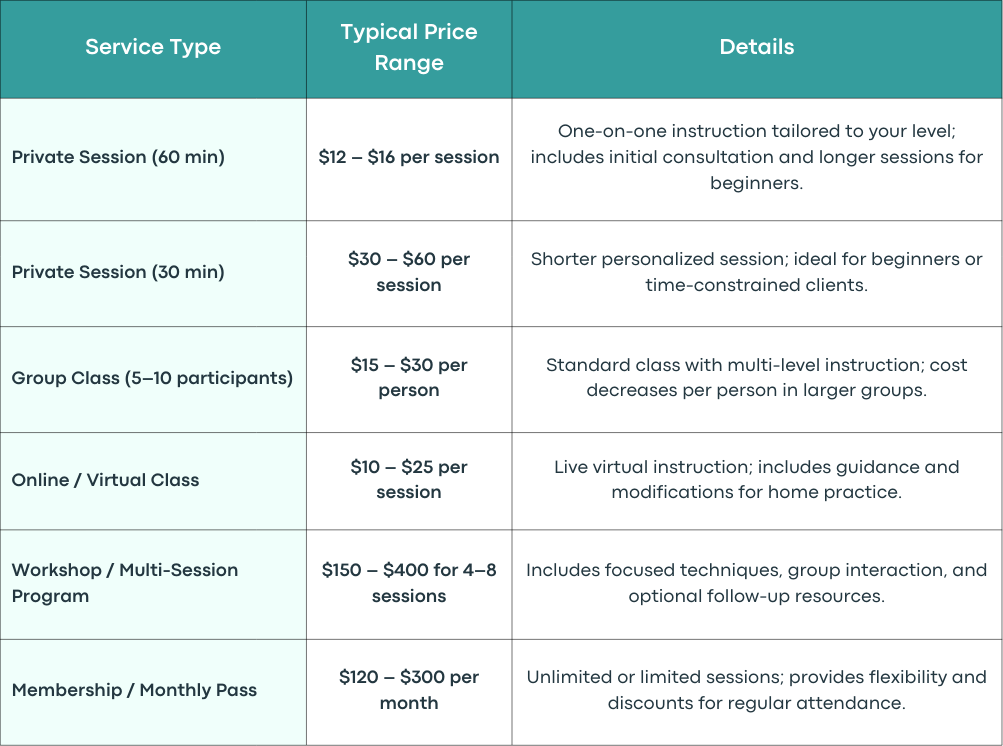Click the one-on-one instruction details text
The height and width of the screenshot is (746, 1003).
[x=757, y=157]
